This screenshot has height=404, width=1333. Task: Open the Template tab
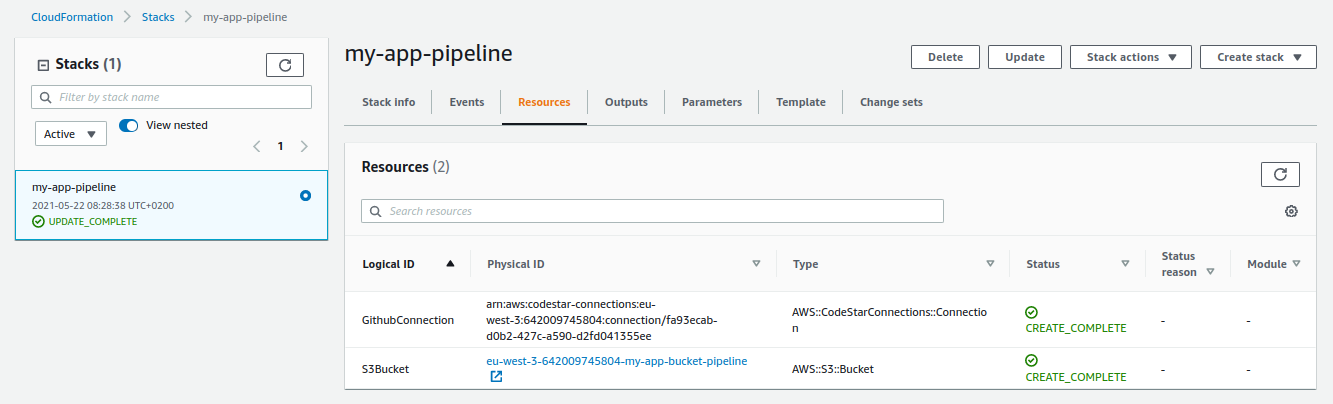pos(801,102)
